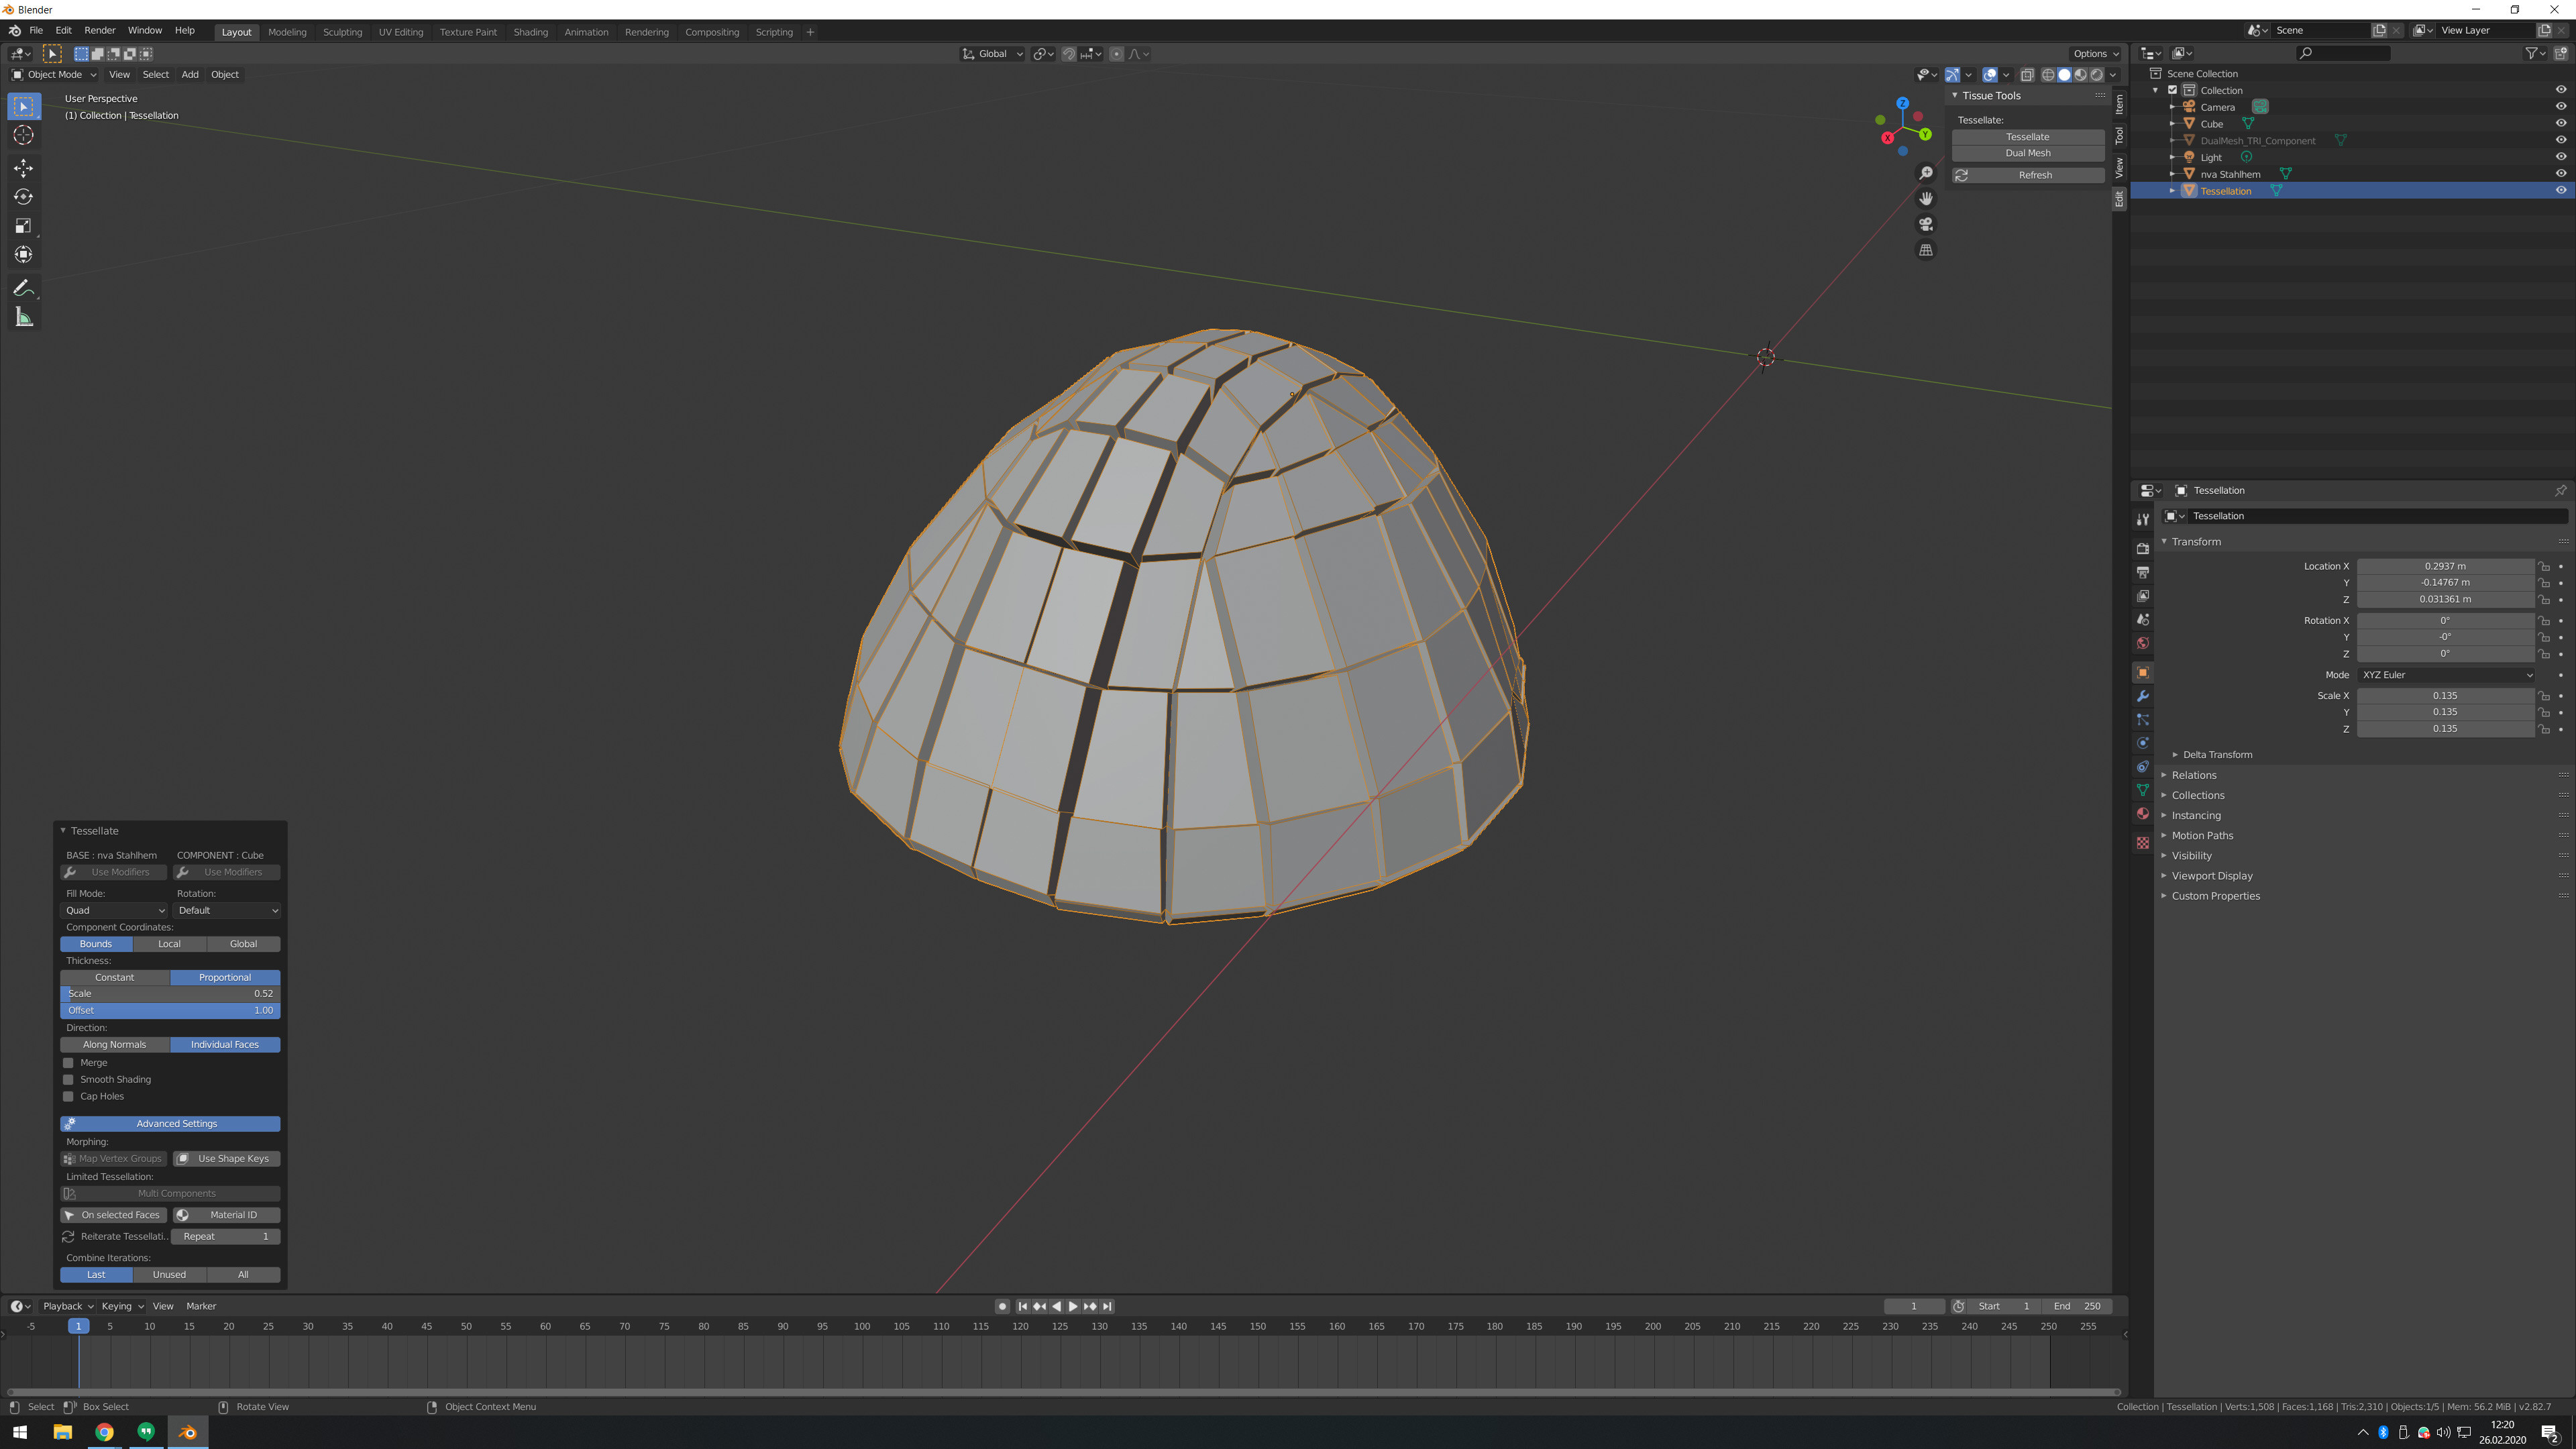Viewport: 2576px width, 1449px height.
Task: Open Fill Mode Quad dropdown
Action: point(115,910)
